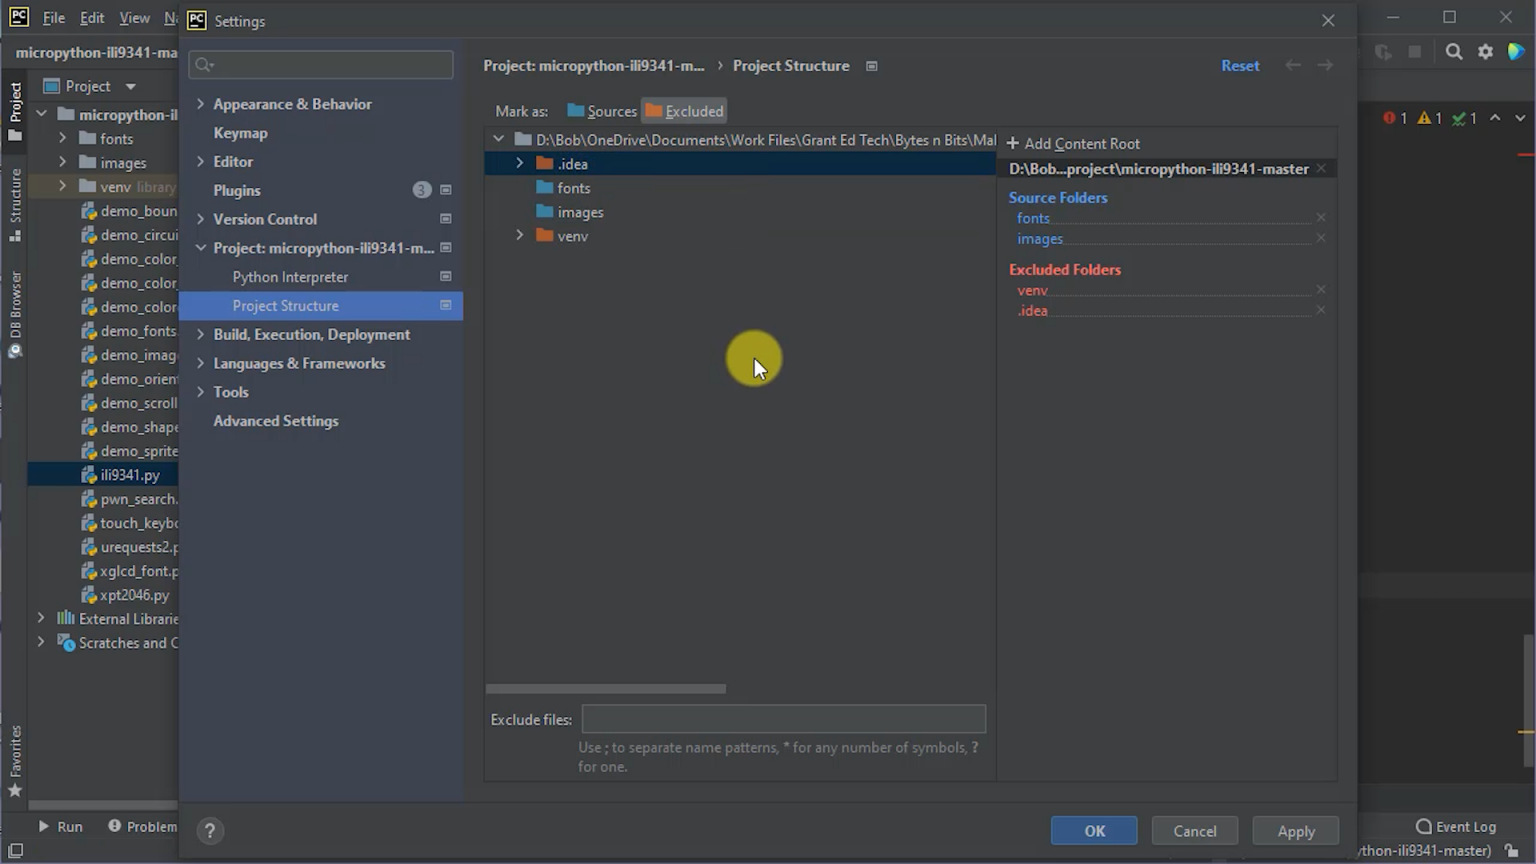Click the IDE search magnifier icon

click(x=1454, y=52)
